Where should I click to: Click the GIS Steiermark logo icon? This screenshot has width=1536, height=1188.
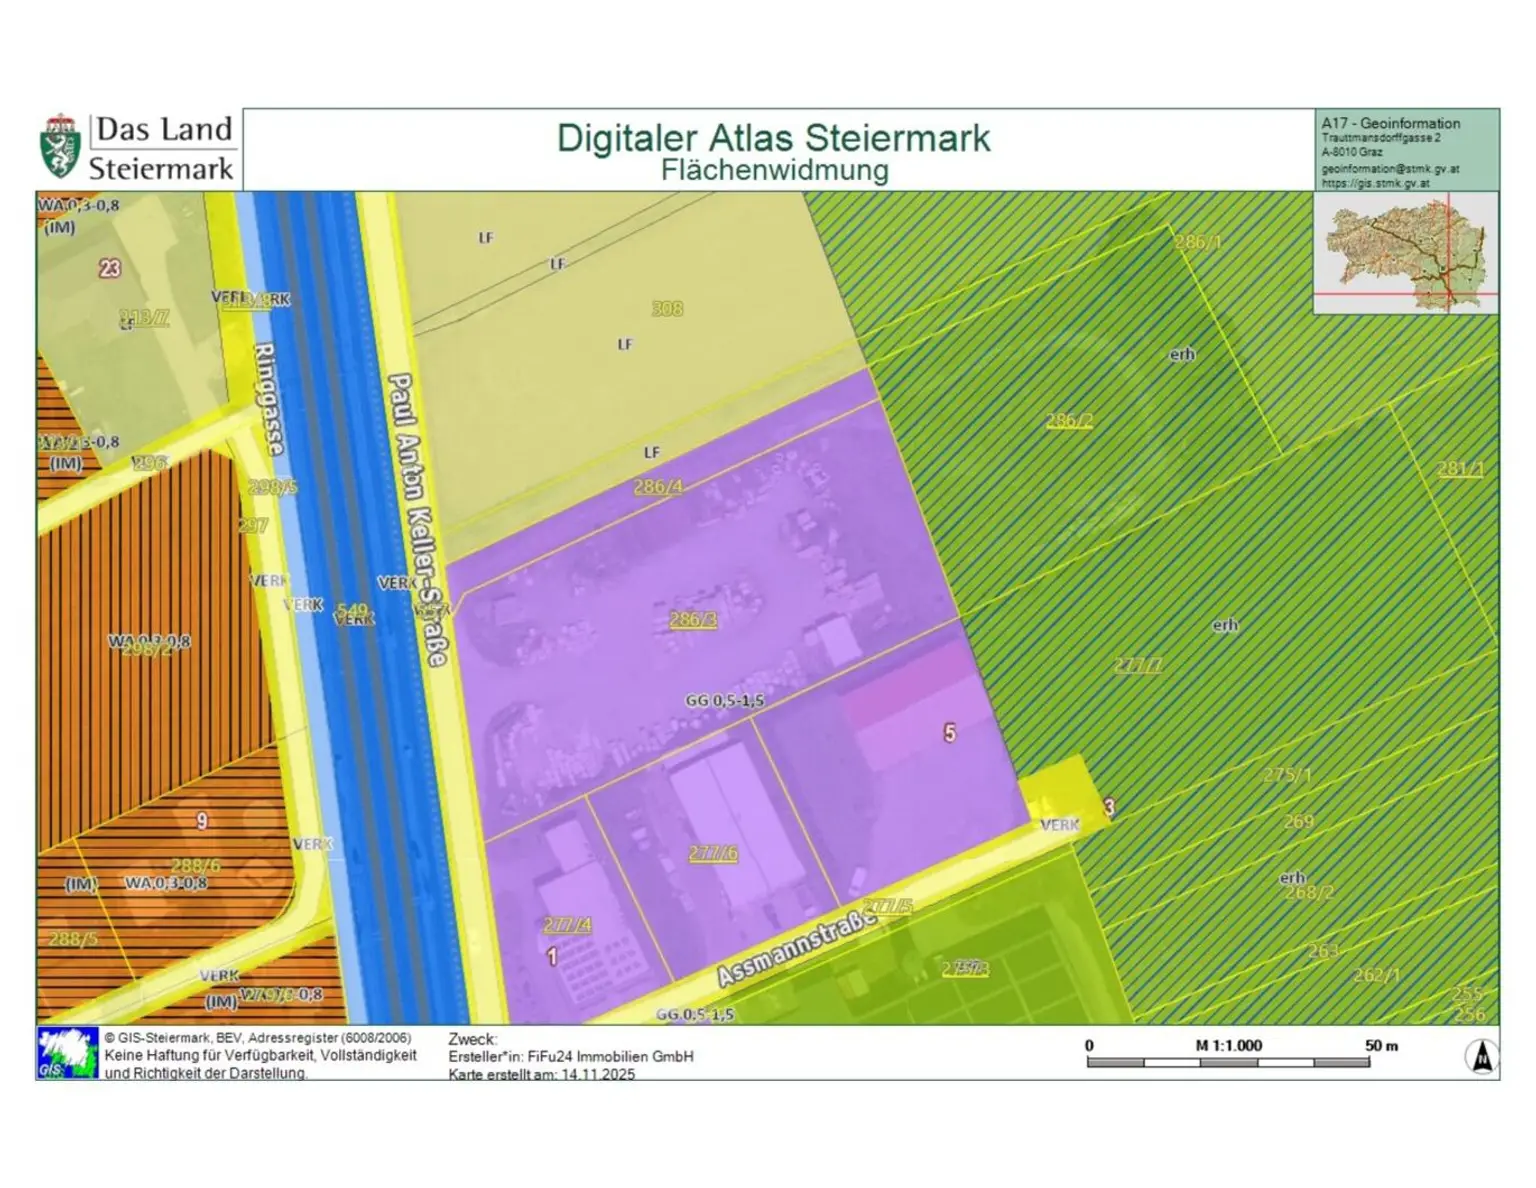point(67,1053)
